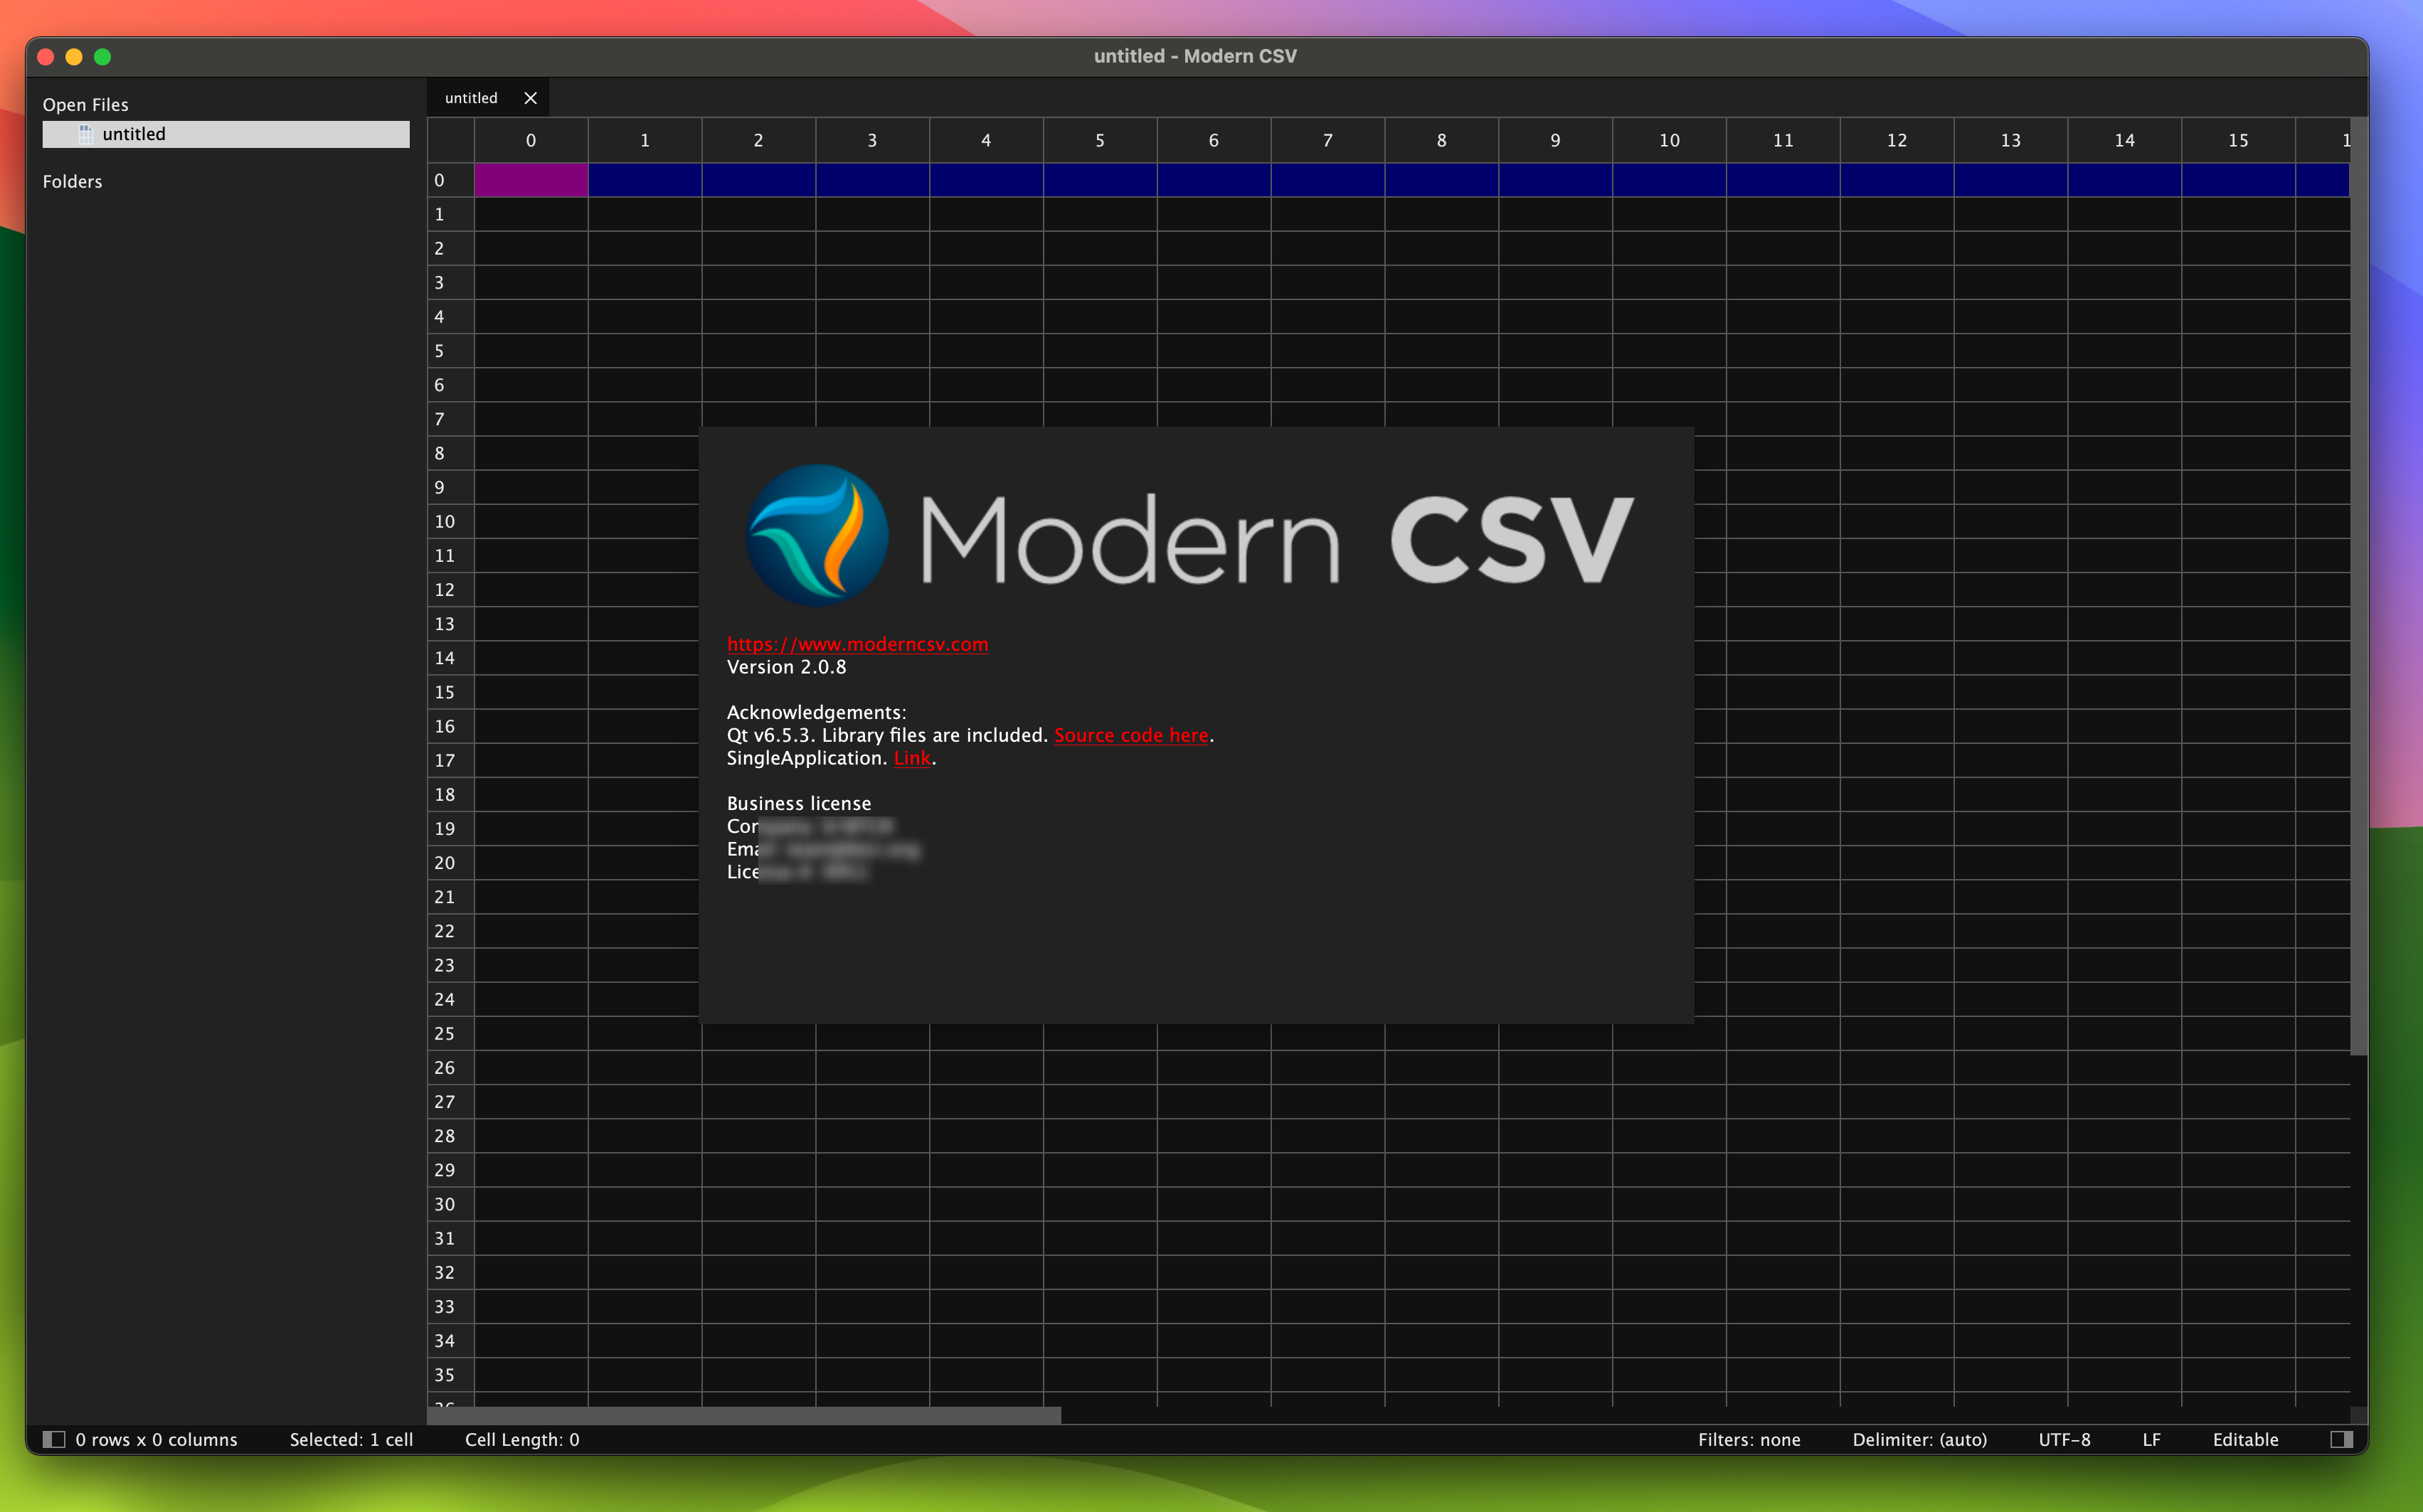Toggle Editable mode in the status bar
The image size is (2423, 1512).
coord(2244,1439)
